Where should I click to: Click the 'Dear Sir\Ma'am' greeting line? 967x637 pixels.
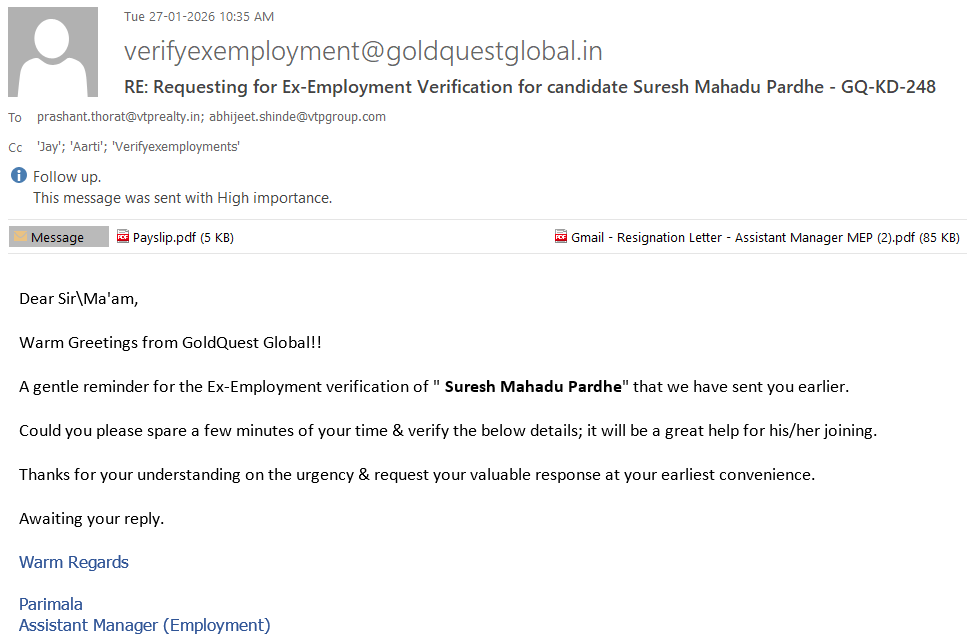point(78,299)
